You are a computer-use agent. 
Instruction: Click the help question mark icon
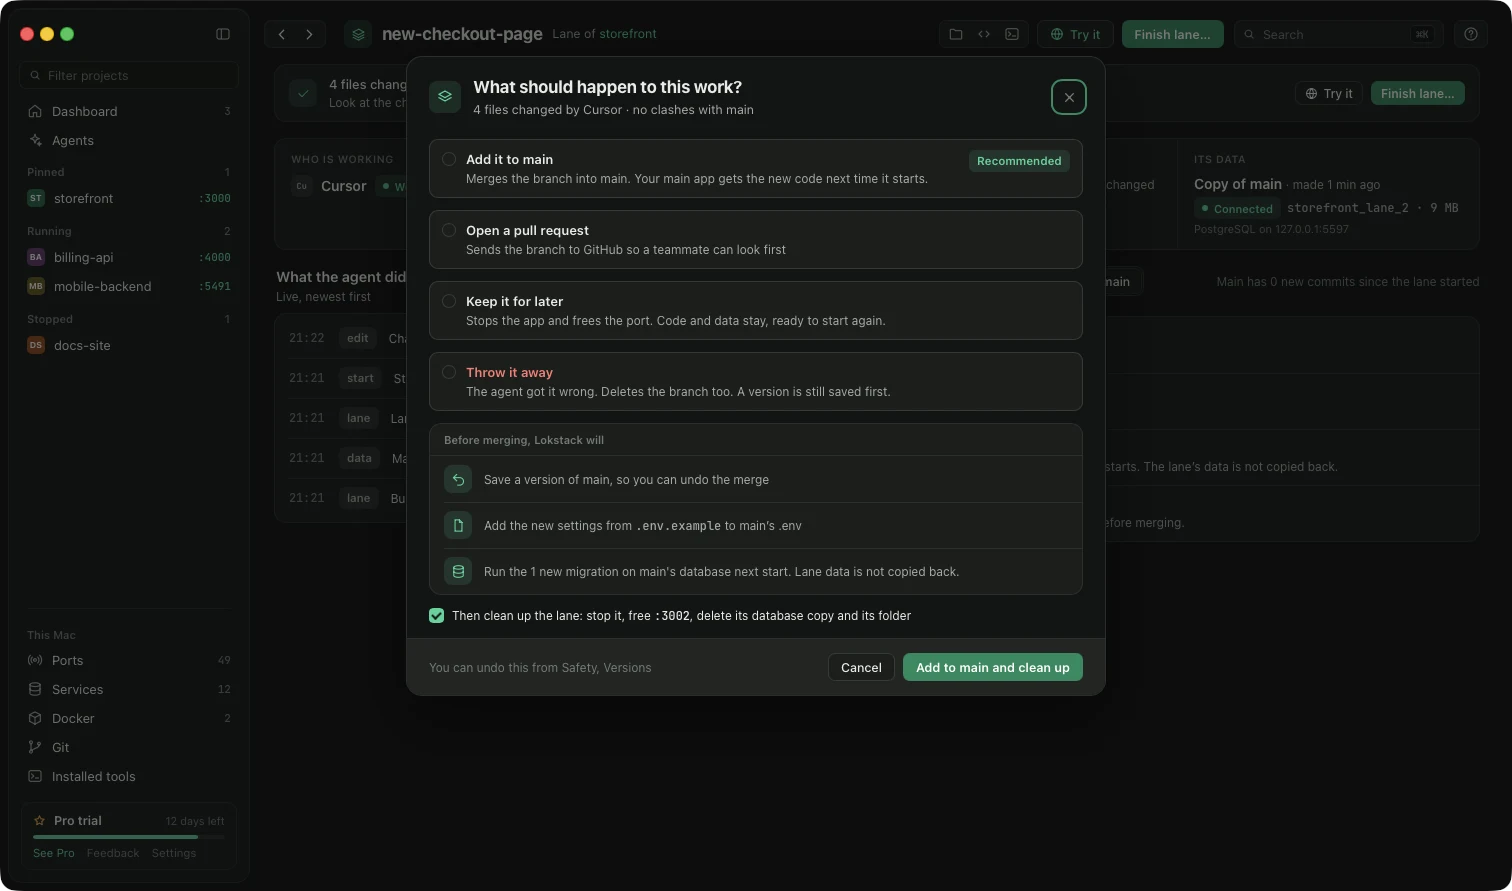[1471, 34]
